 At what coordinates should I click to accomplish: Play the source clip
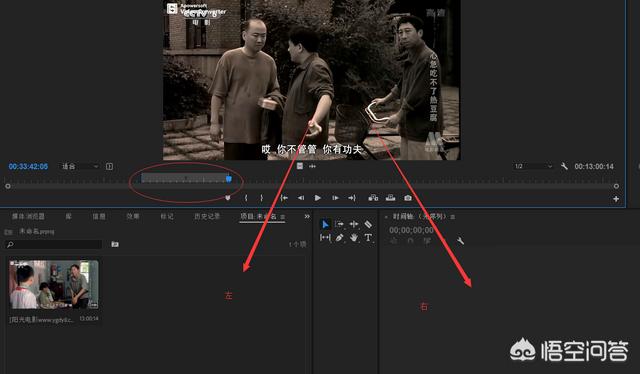pos(318,198)
